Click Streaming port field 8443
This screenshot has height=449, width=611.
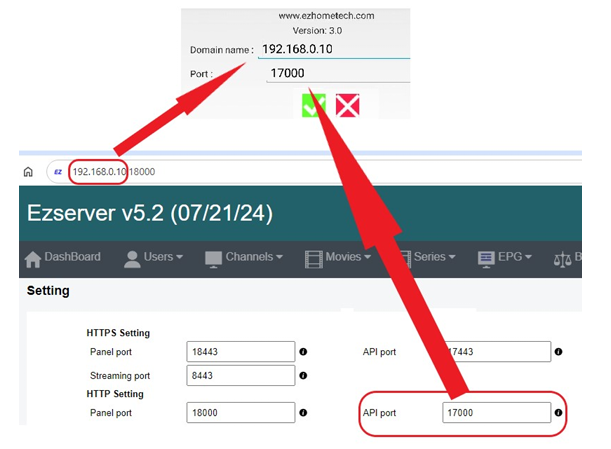pos(241,375)
